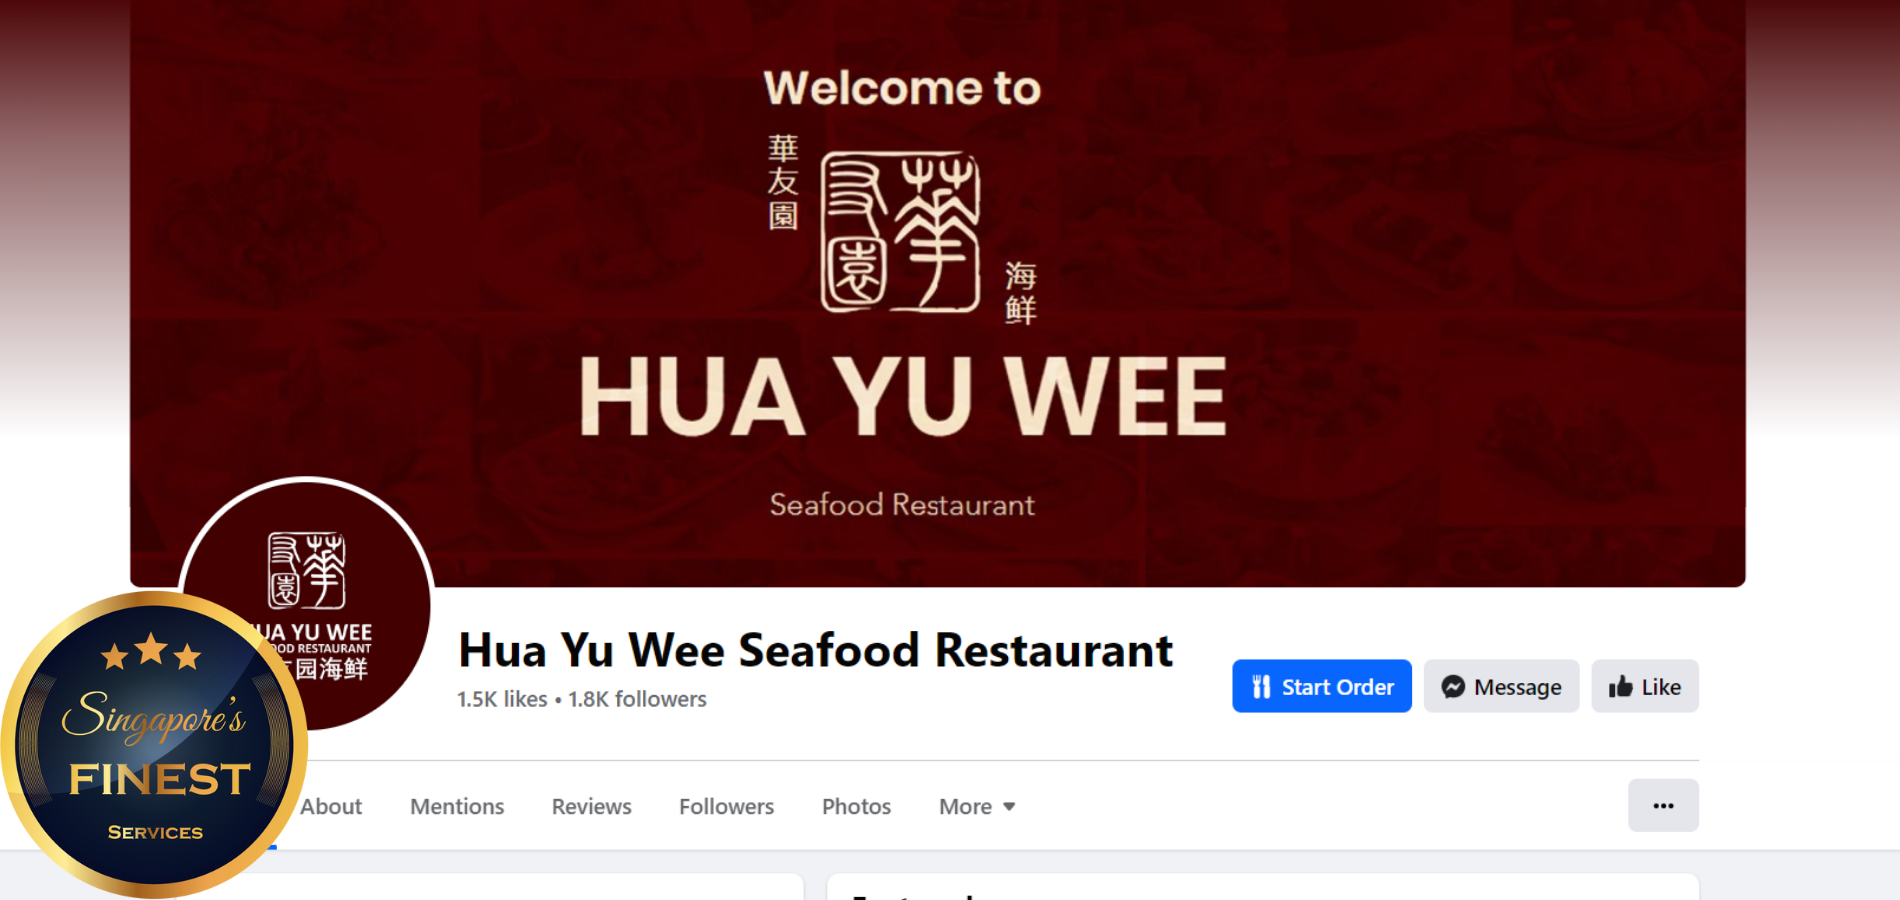This screenshot has width=1900, height=900.
Task: Send a Message to the restaurant
Action: click(x=1501, y=686)
